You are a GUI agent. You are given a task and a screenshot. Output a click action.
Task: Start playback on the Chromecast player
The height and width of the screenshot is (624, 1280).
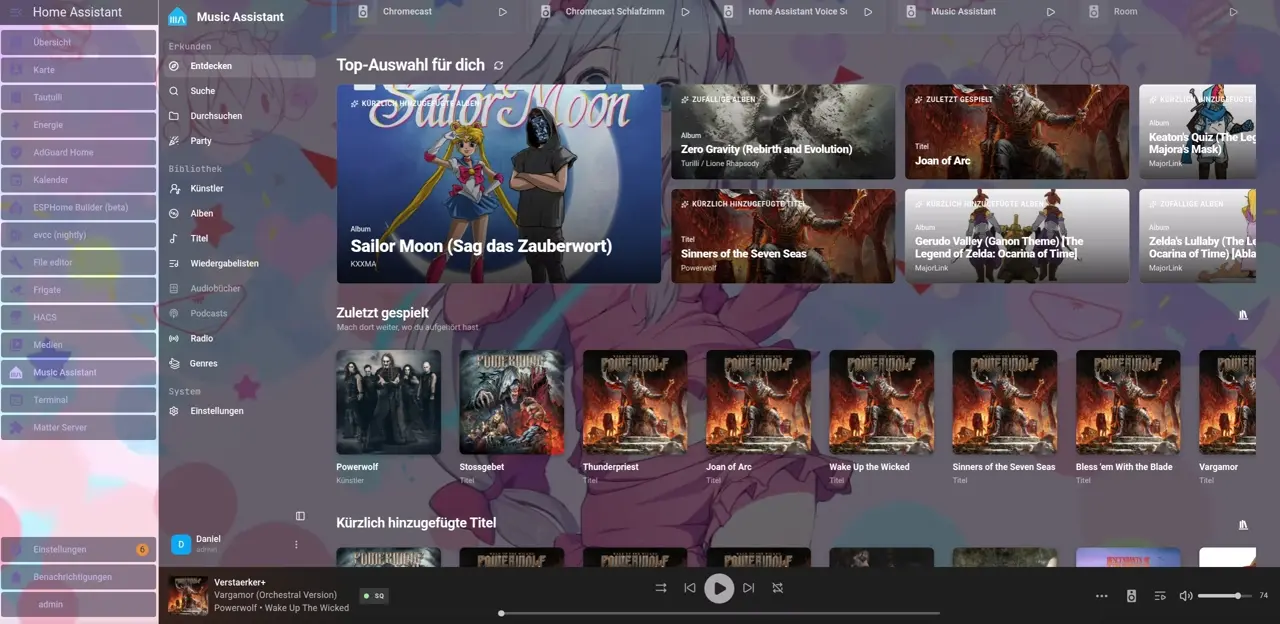pyautogui.click(x=503, y=12)
